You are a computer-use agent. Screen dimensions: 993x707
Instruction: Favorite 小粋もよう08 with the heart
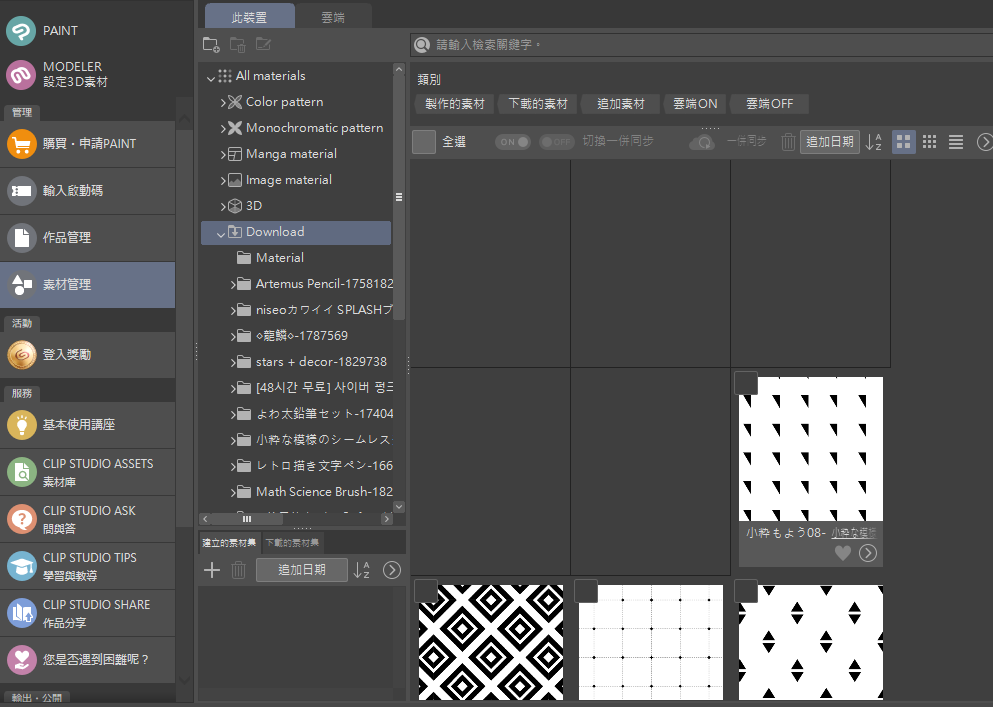pos(843,553)
